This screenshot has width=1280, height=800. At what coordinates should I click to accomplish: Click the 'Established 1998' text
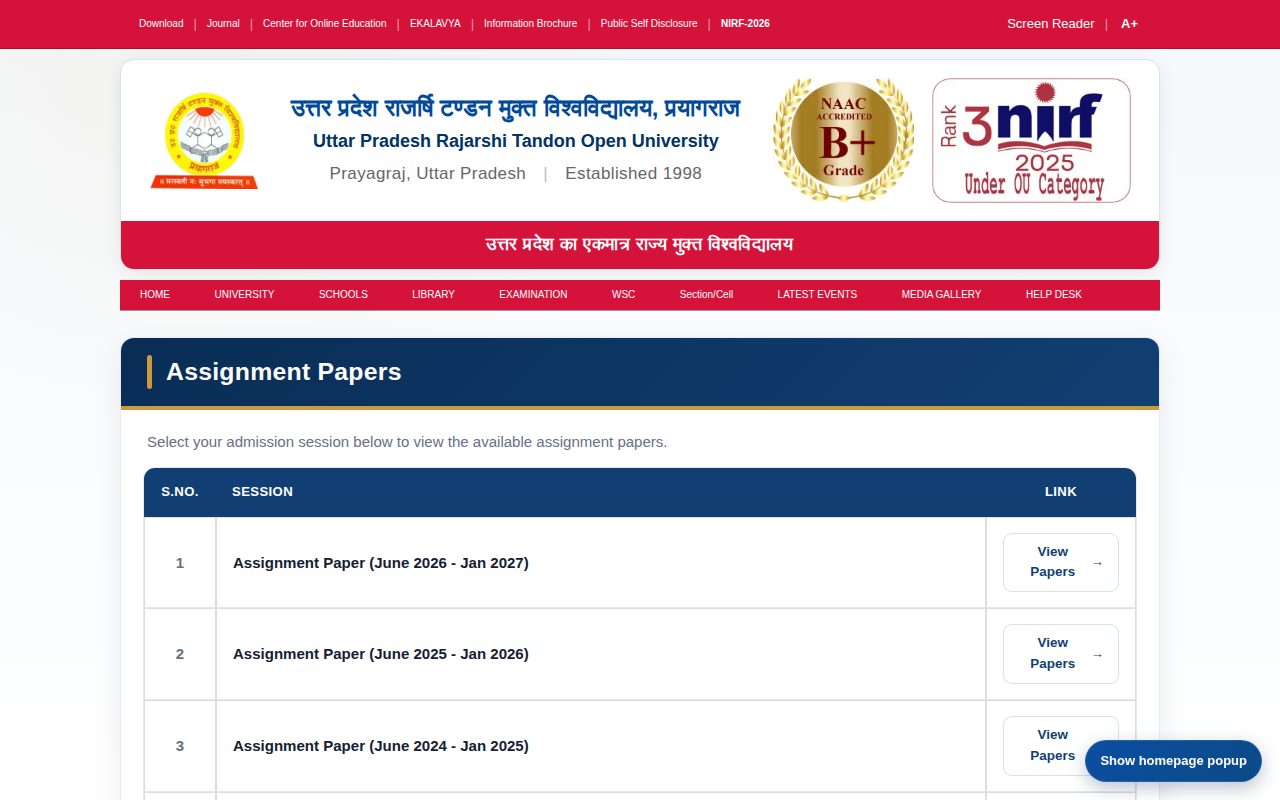[633, 173]
